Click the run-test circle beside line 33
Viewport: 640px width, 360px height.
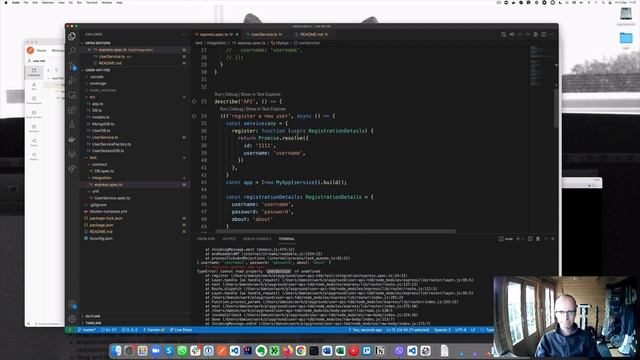pos(194,101)
